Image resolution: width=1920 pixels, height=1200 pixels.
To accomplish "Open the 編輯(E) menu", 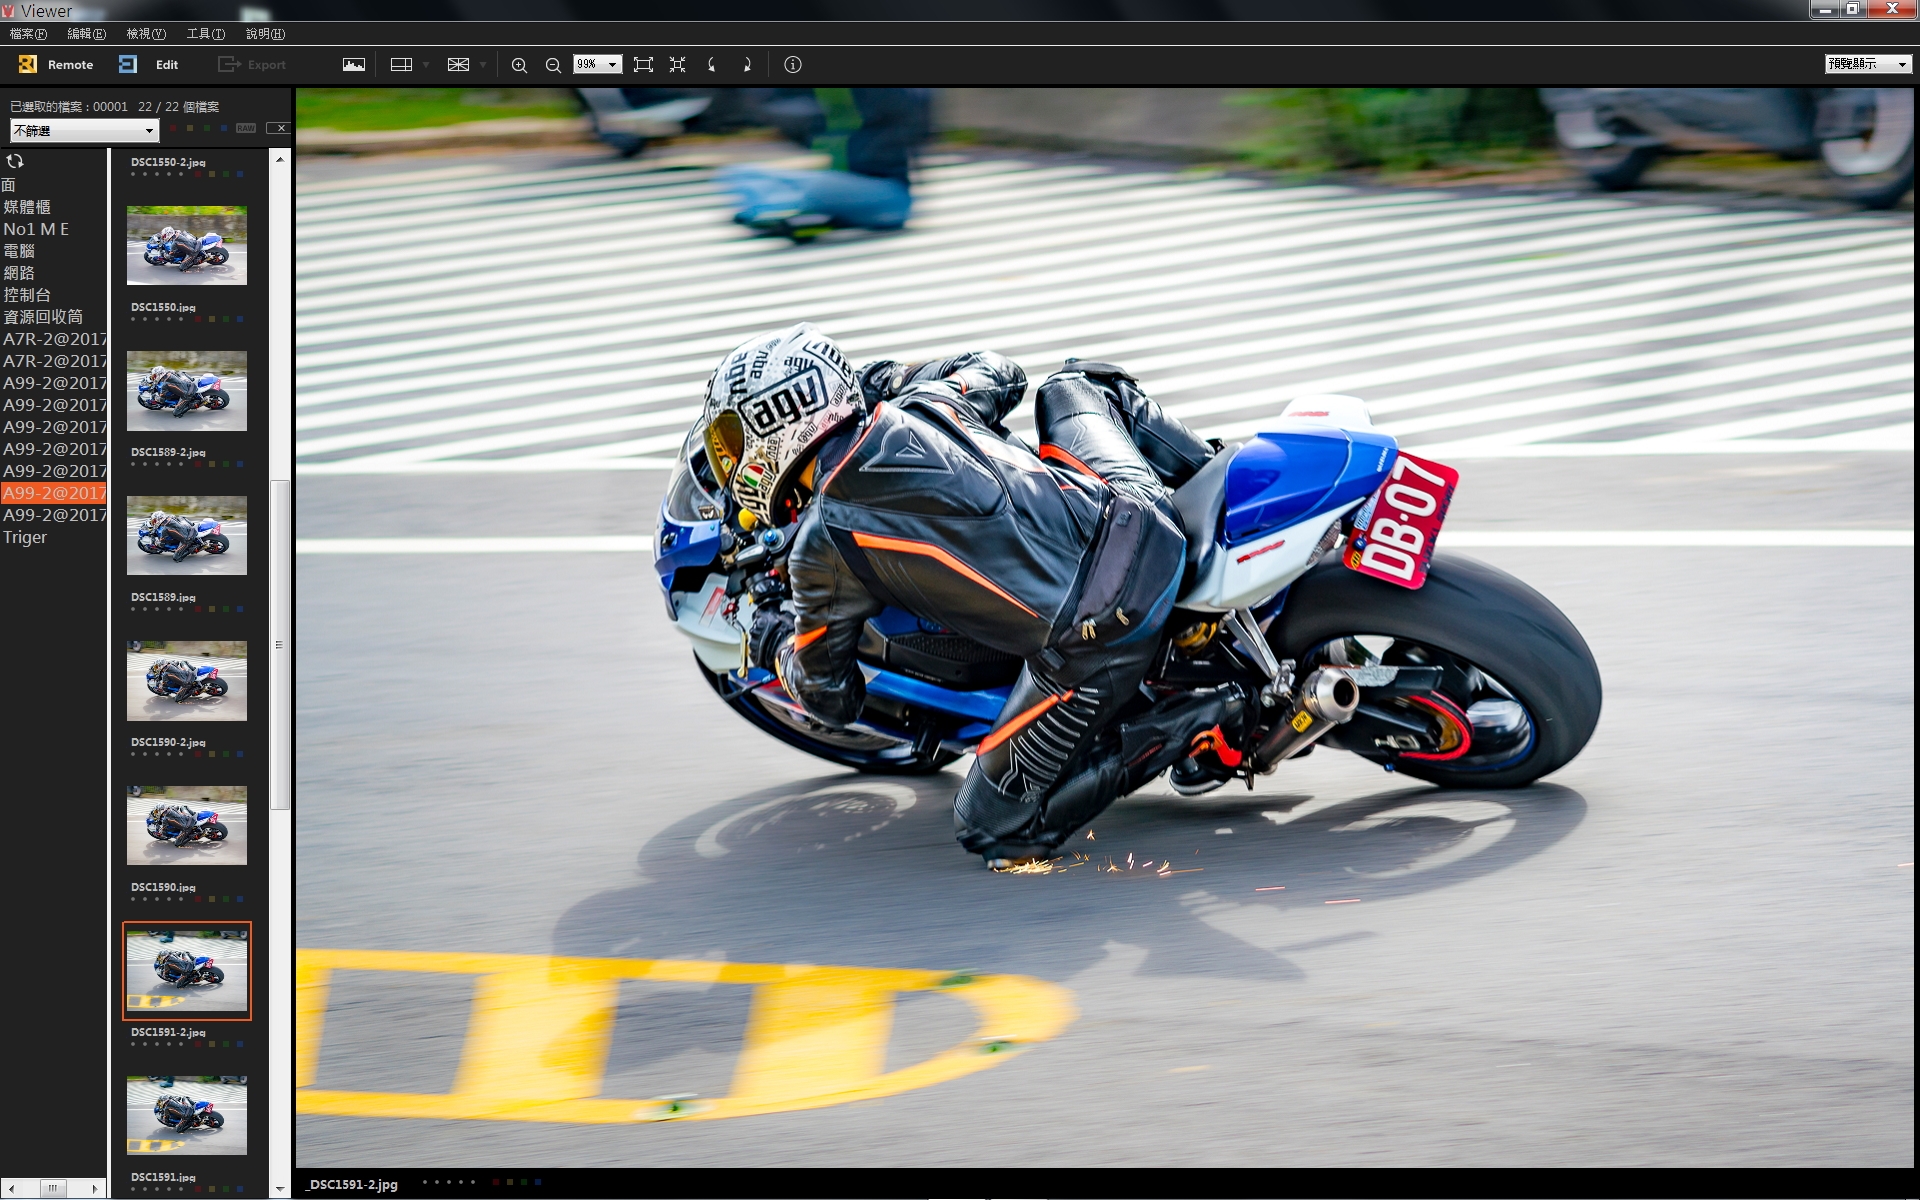I will click(86, 34).
